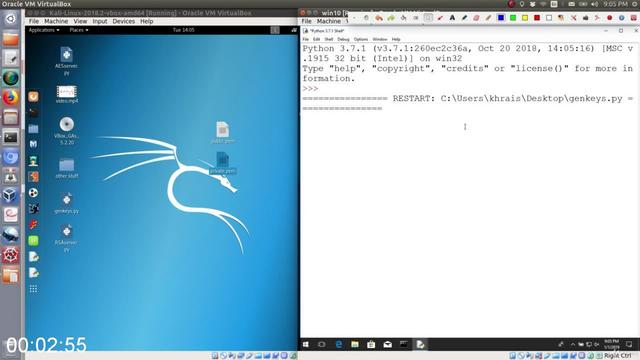Click Windows Start button in win10 taskbar
Image resolution: width=640 pixels, height=360 pixels.
point(306,344)
